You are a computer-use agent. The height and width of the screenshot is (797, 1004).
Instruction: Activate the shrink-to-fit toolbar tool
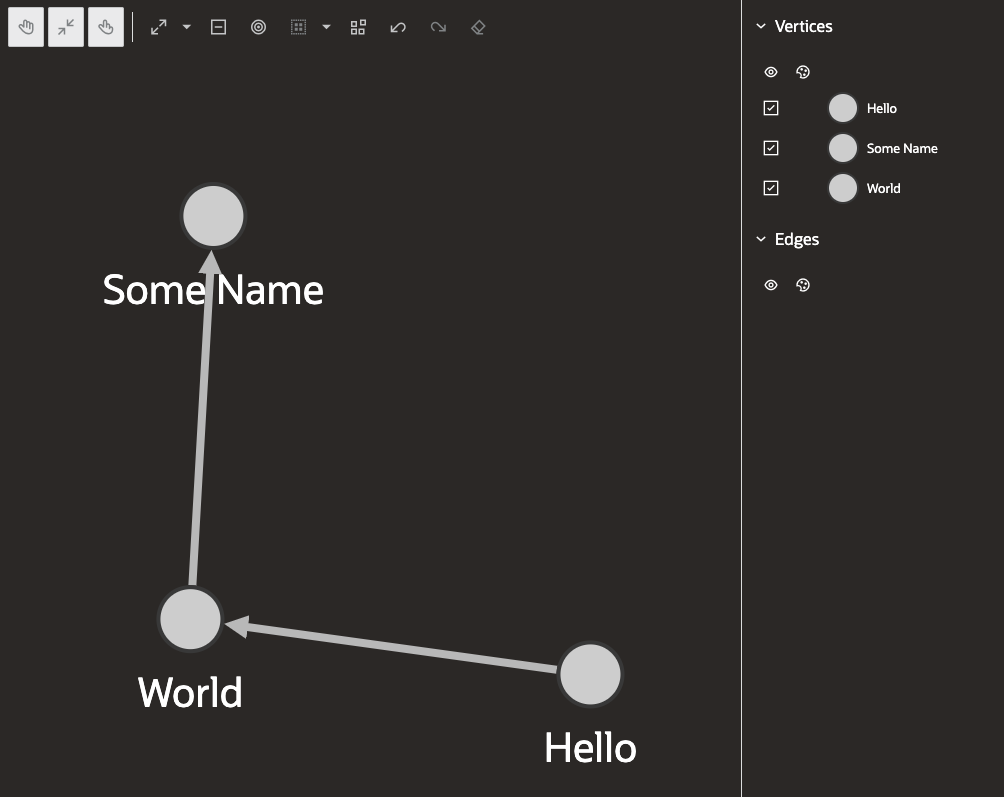pos(66,27)
